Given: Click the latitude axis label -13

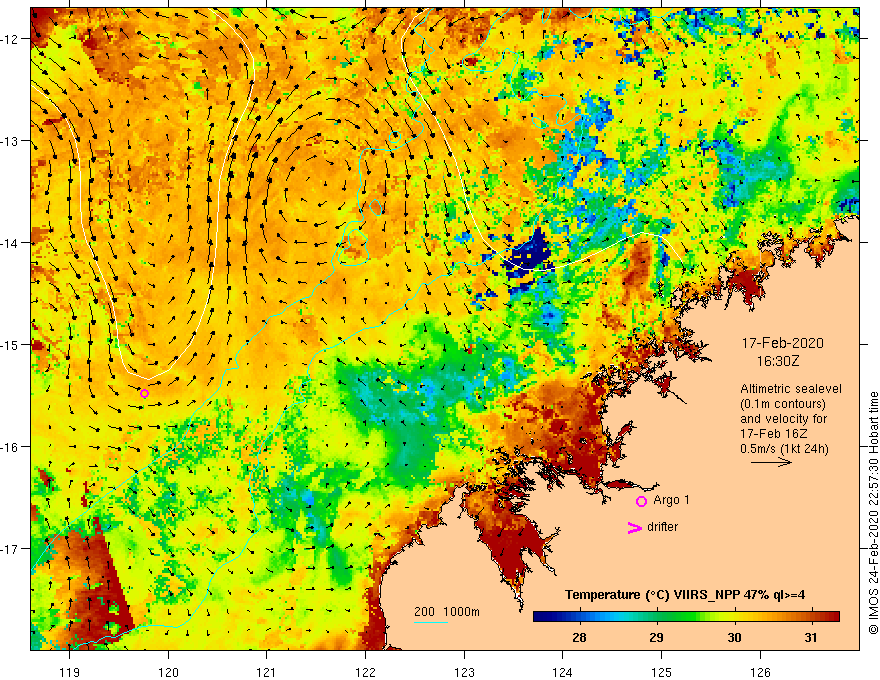Looking at the screenshot, I should point(10,141).
